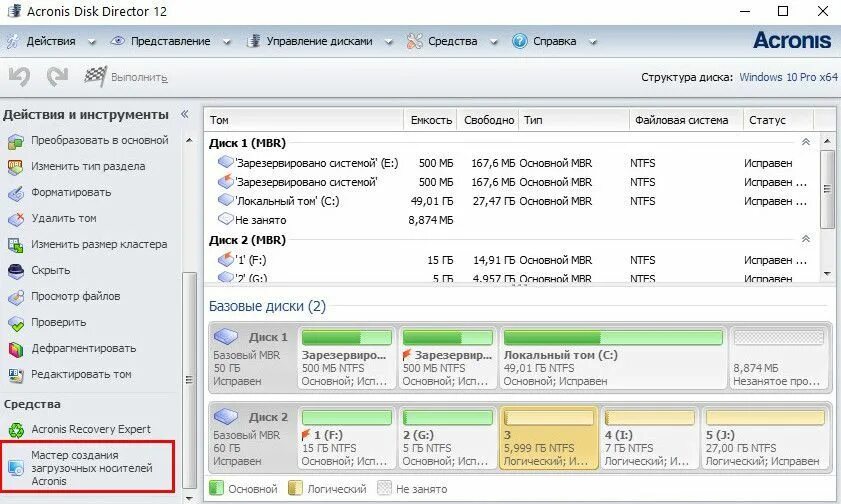Select volume 3 5,999 ГБ block

549,438
